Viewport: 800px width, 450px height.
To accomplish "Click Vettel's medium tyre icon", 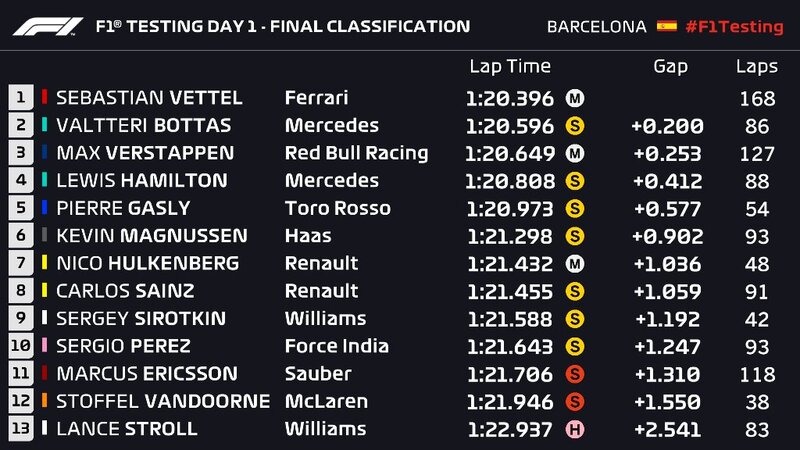I will 575,98.
